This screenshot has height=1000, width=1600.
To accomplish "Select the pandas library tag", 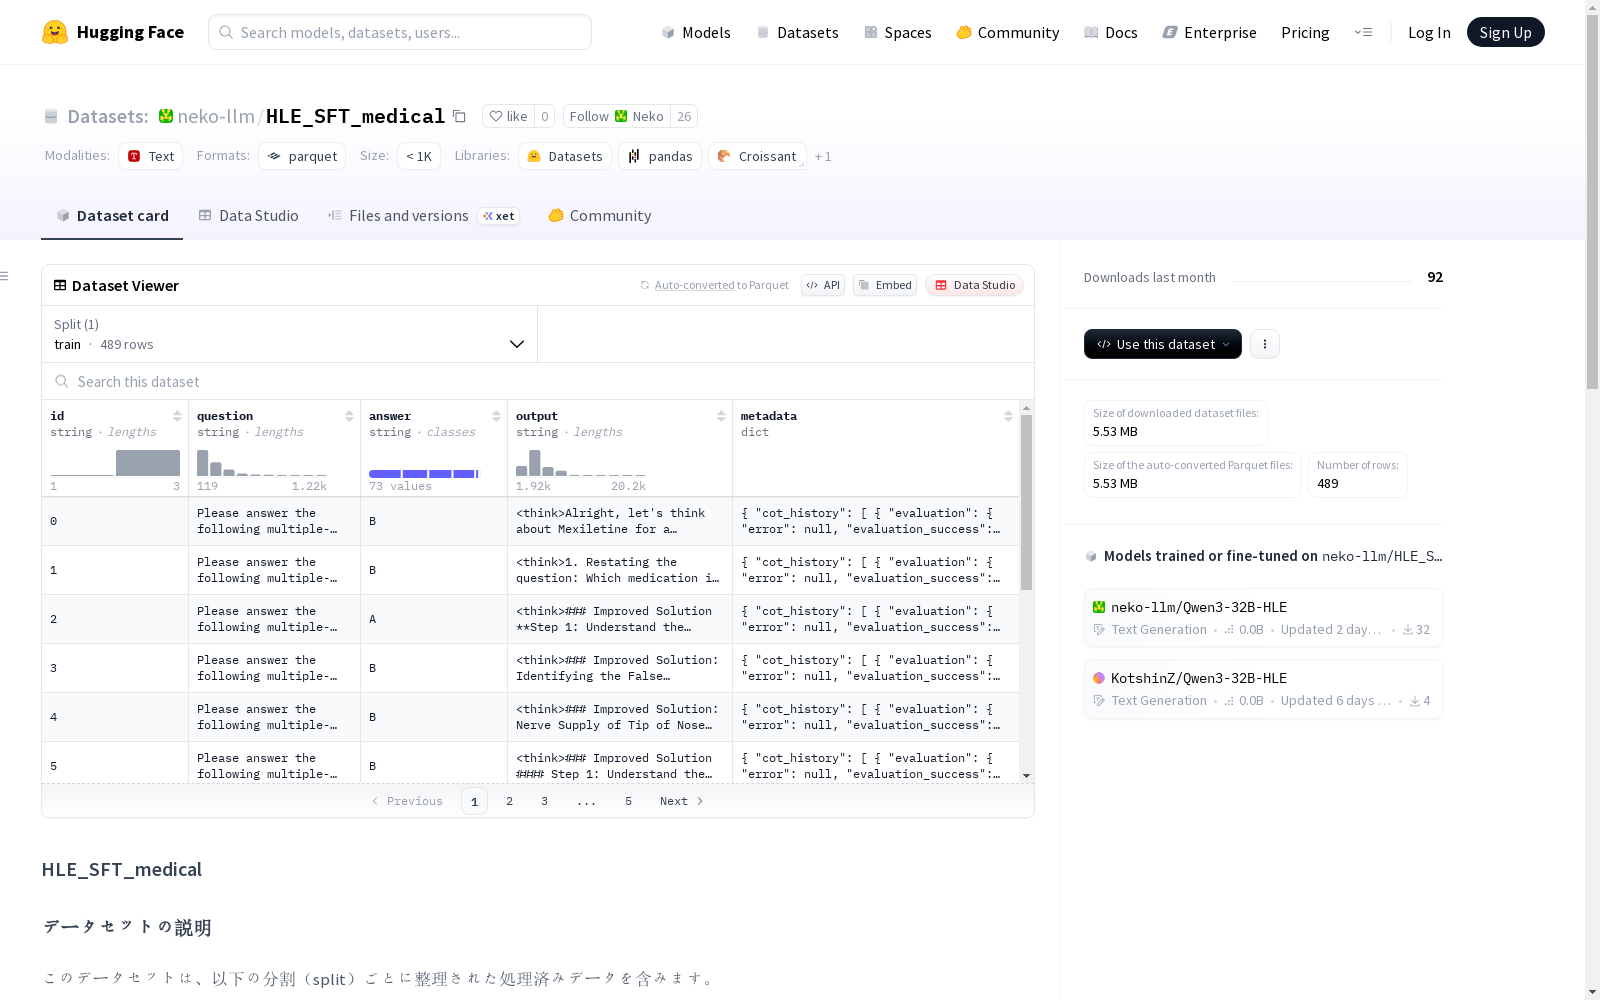I will 660,156.
